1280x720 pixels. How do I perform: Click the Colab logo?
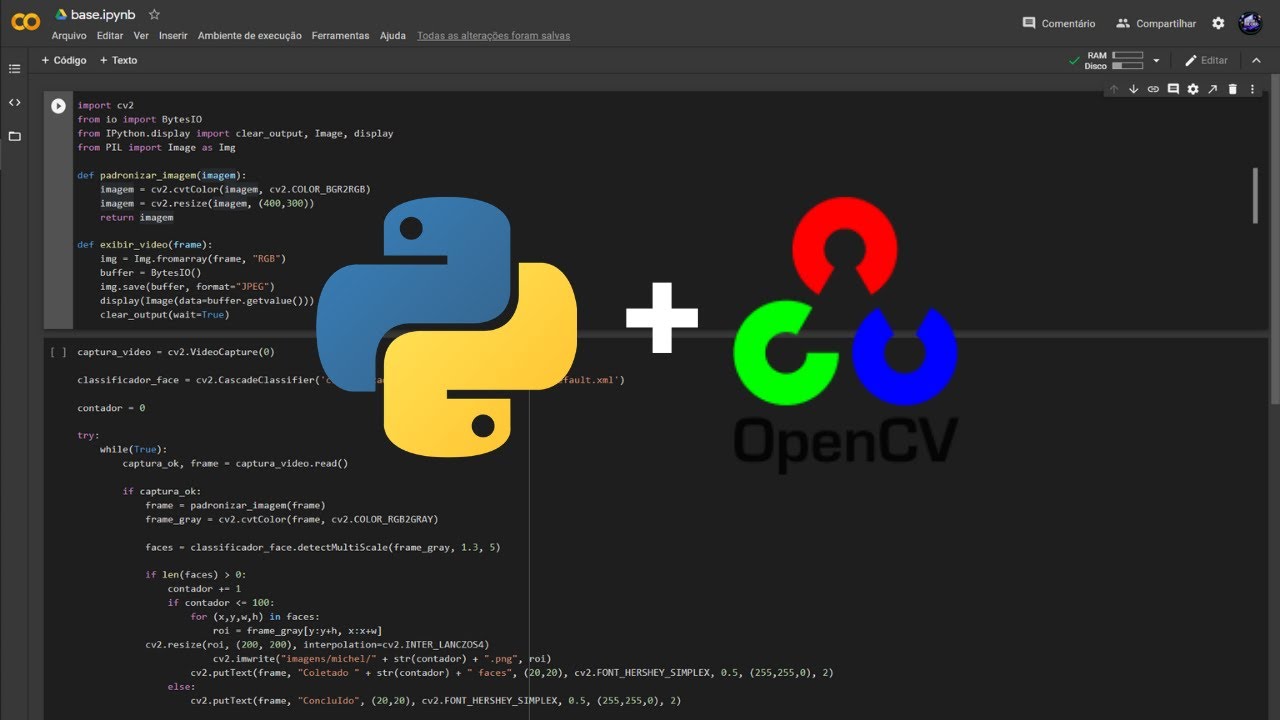pyautogui.click(x=25, y=22)
